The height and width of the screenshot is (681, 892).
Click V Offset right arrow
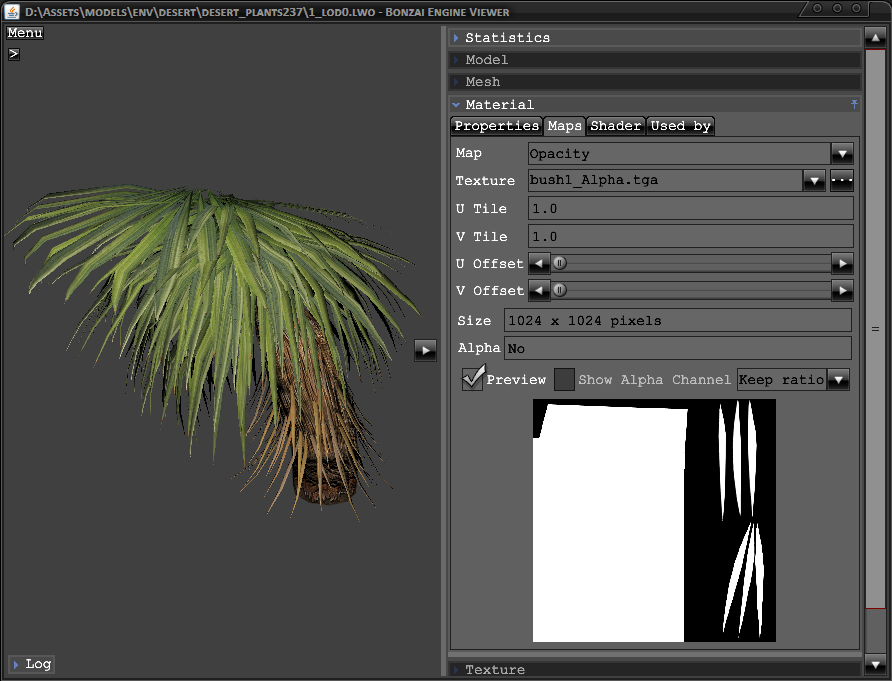click(x=842, y=291)
